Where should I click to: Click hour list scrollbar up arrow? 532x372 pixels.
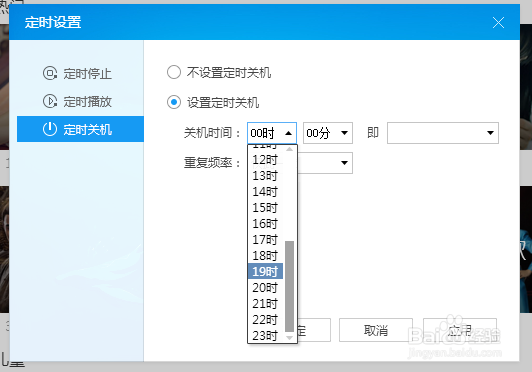click(x=289, y=149)
